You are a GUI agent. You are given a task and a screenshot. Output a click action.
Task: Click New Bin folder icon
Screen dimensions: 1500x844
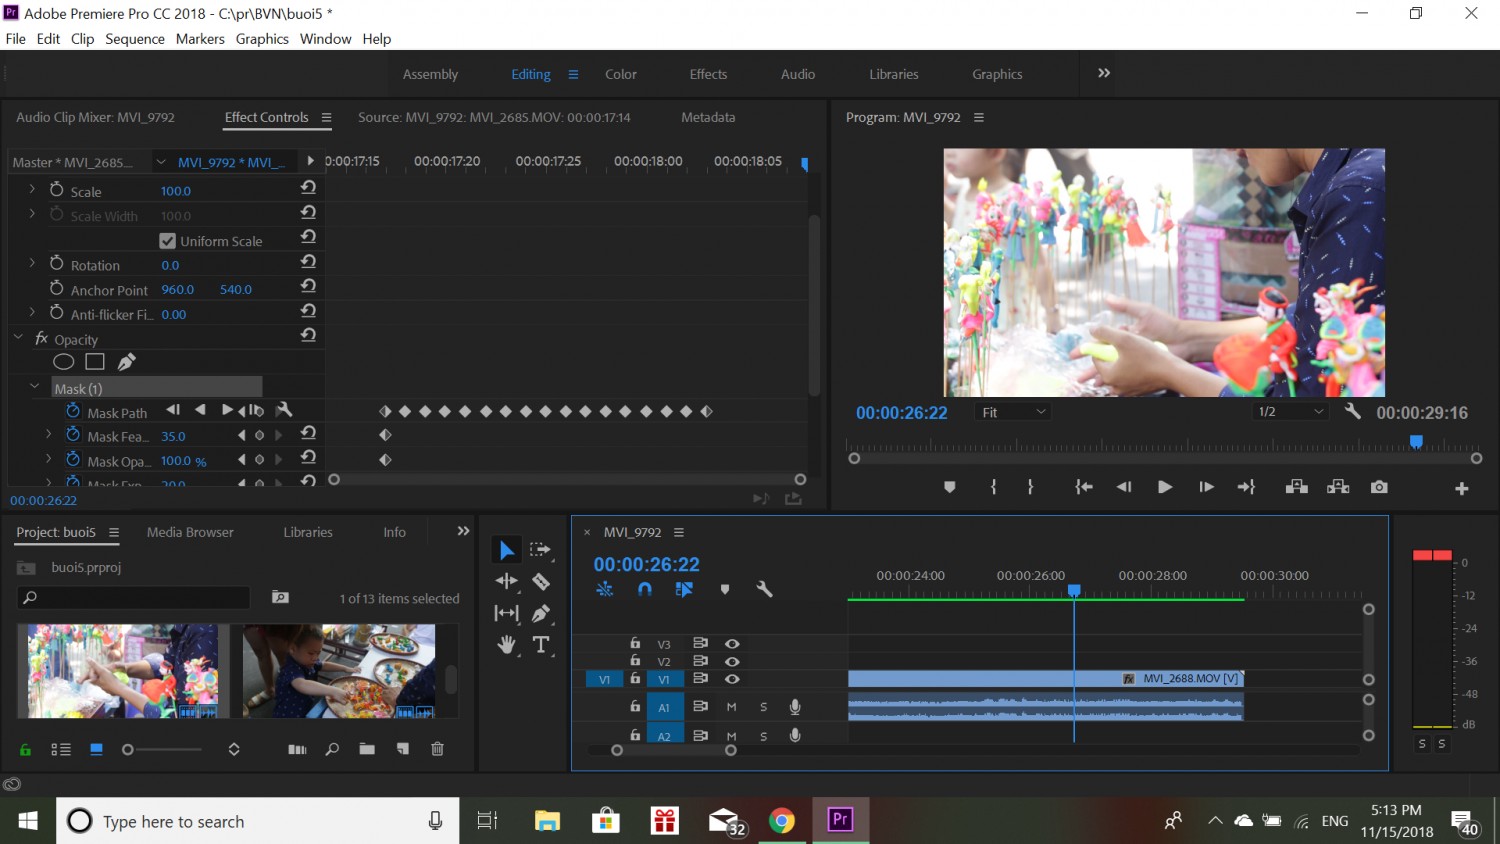coord(367,749)
